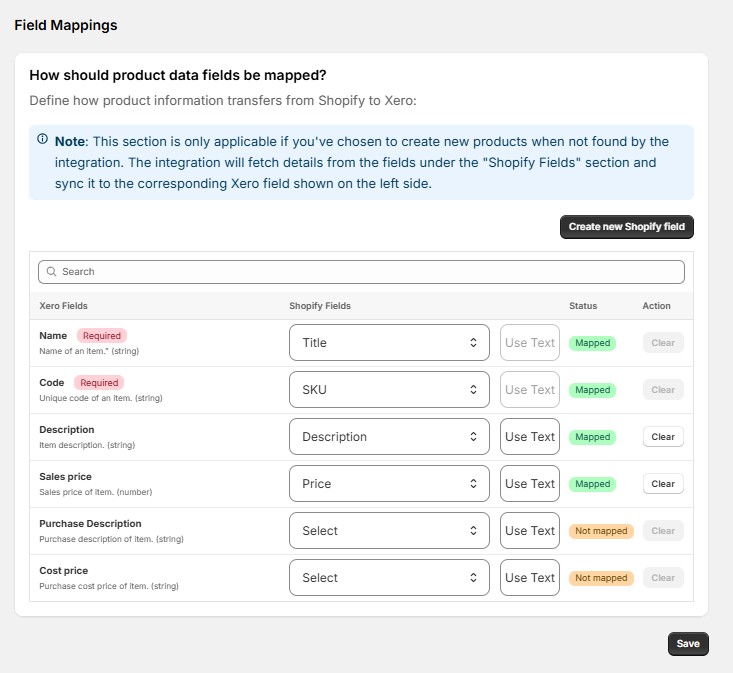
Task: Click Clear in Purchase Description row
Action: click(x=663, y=530)
